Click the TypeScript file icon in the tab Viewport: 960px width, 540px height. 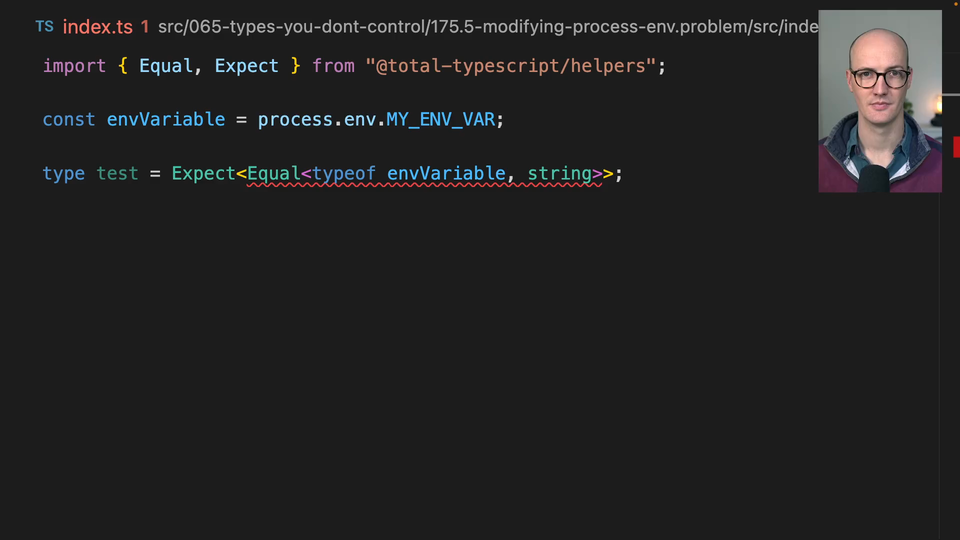click(x=44, y=27)
